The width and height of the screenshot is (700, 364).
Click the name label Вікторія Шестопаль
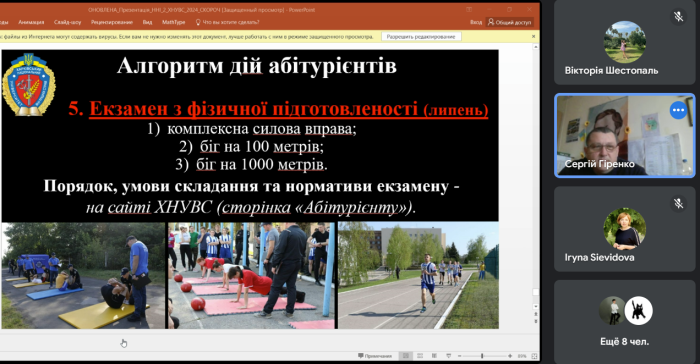click(611, 71)
